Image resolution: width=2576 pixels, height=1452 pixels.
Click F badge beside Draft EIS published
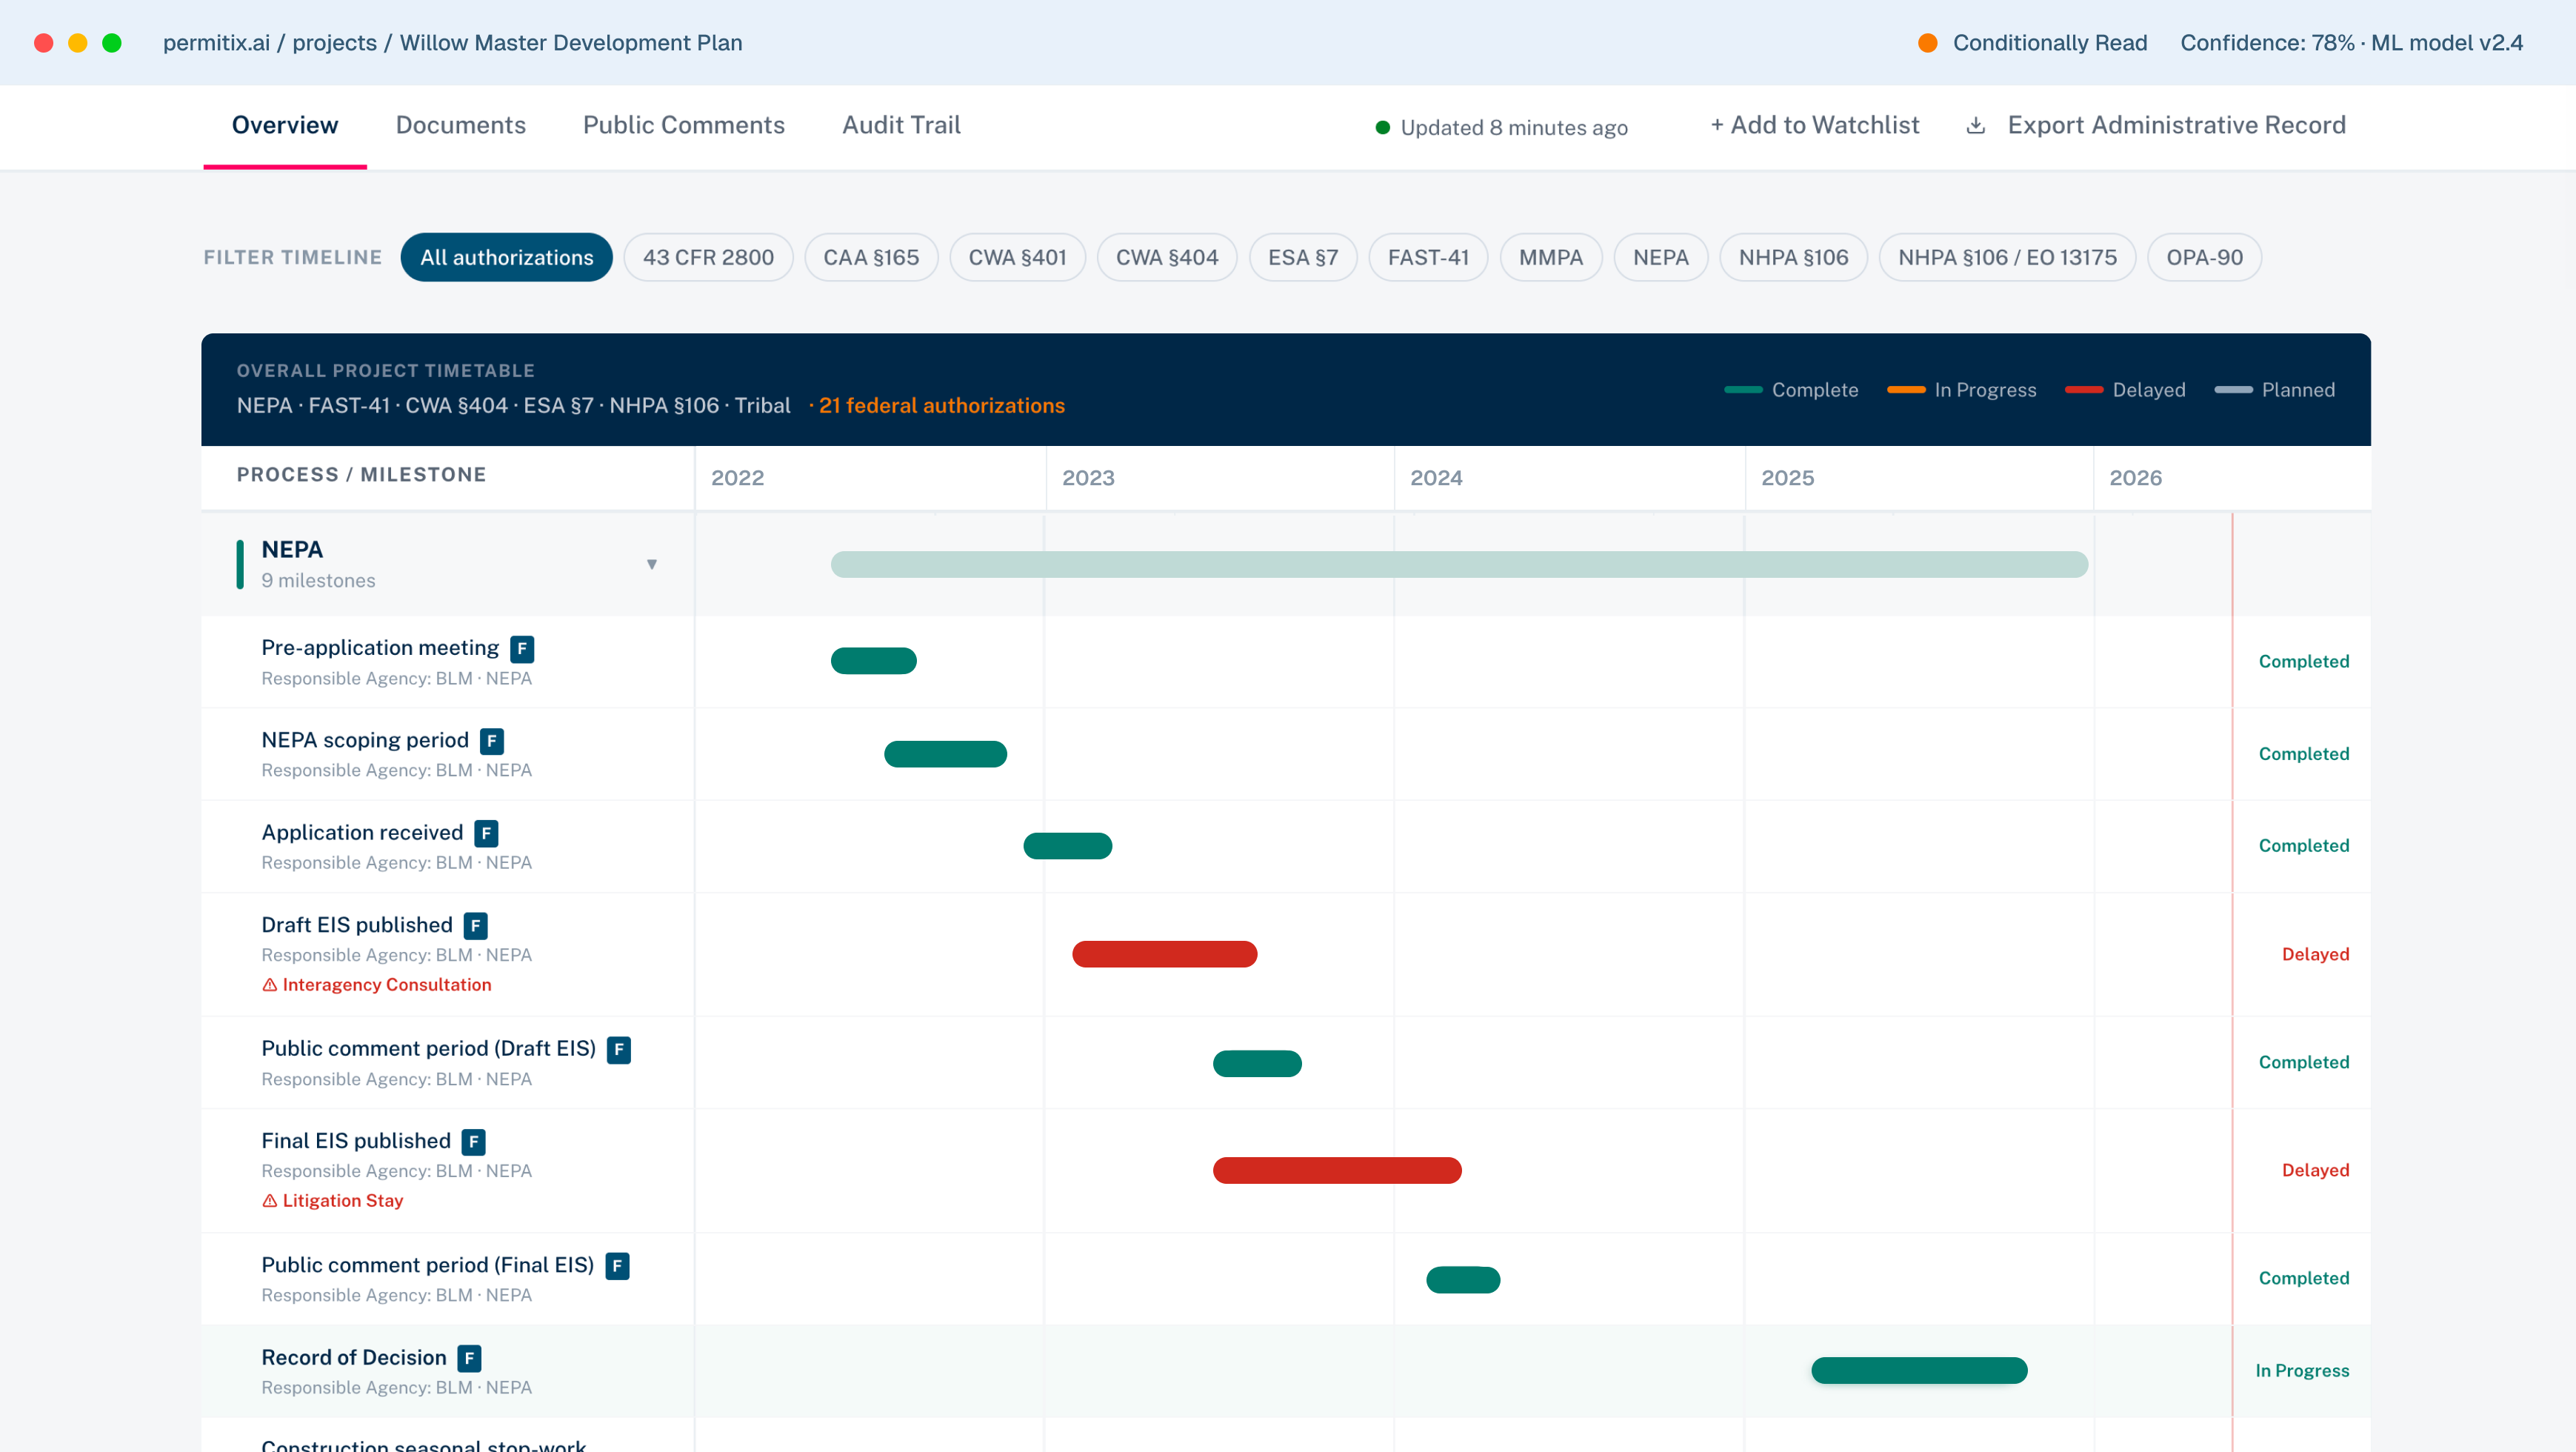(476, 926)
